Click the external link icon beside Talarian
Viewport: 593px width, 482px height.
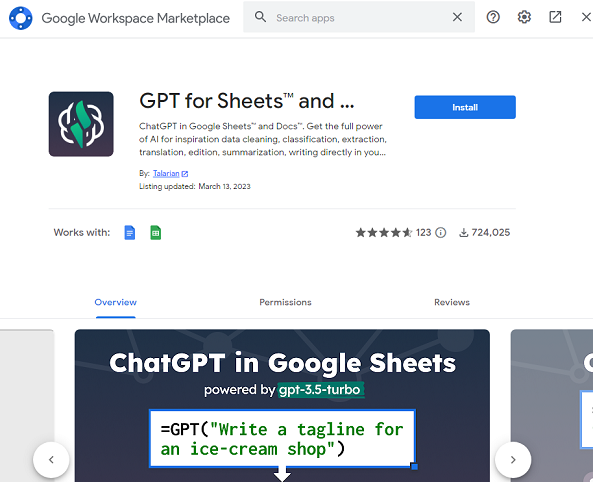click(x=185, y=174)
